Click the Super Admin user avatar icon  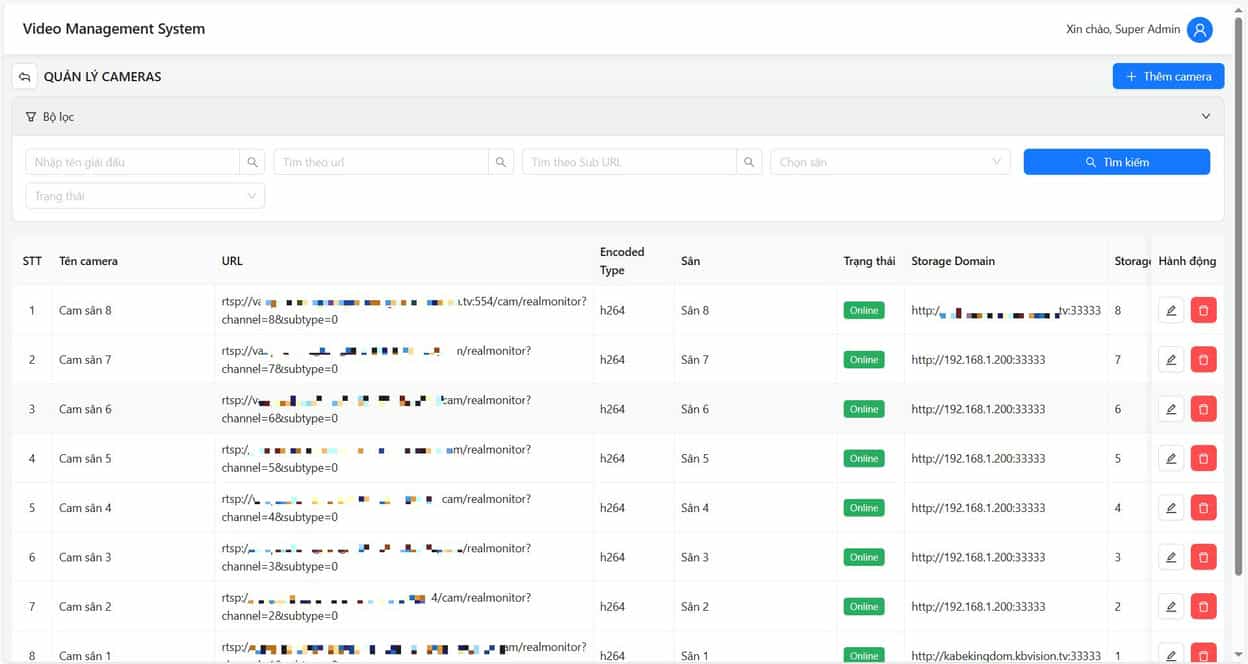click(1199, 30)
